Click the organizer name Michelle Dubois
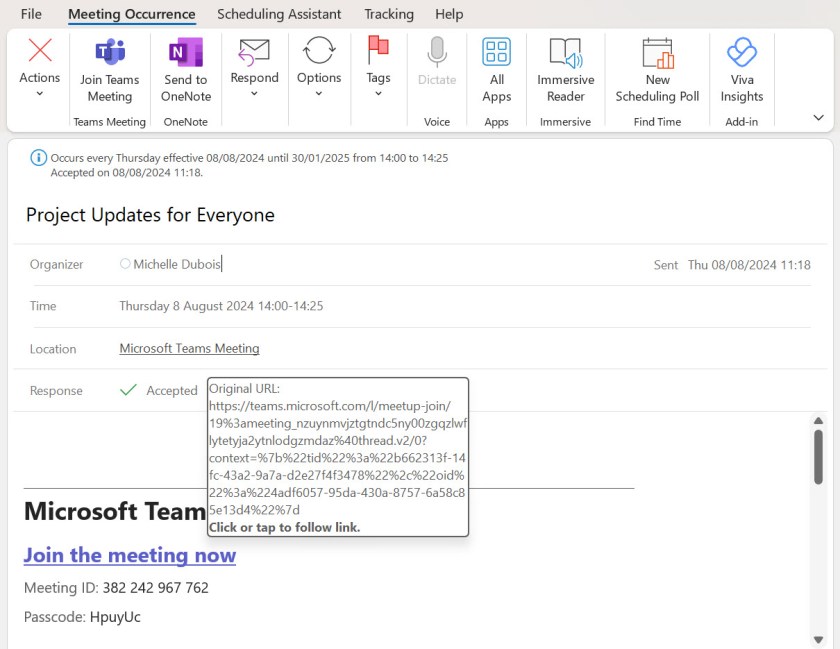840x649 pixels. click(177, 264)
